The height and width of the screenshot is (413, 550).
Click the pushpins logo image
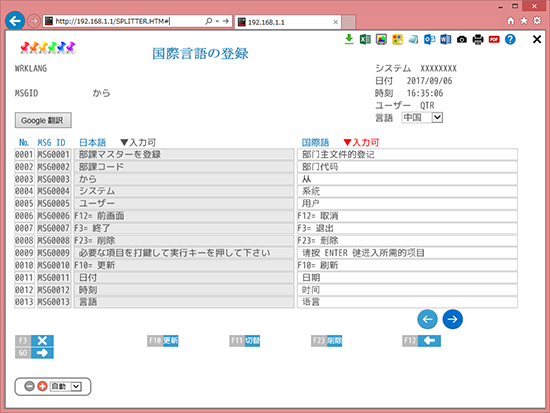(x=48, y=48)
